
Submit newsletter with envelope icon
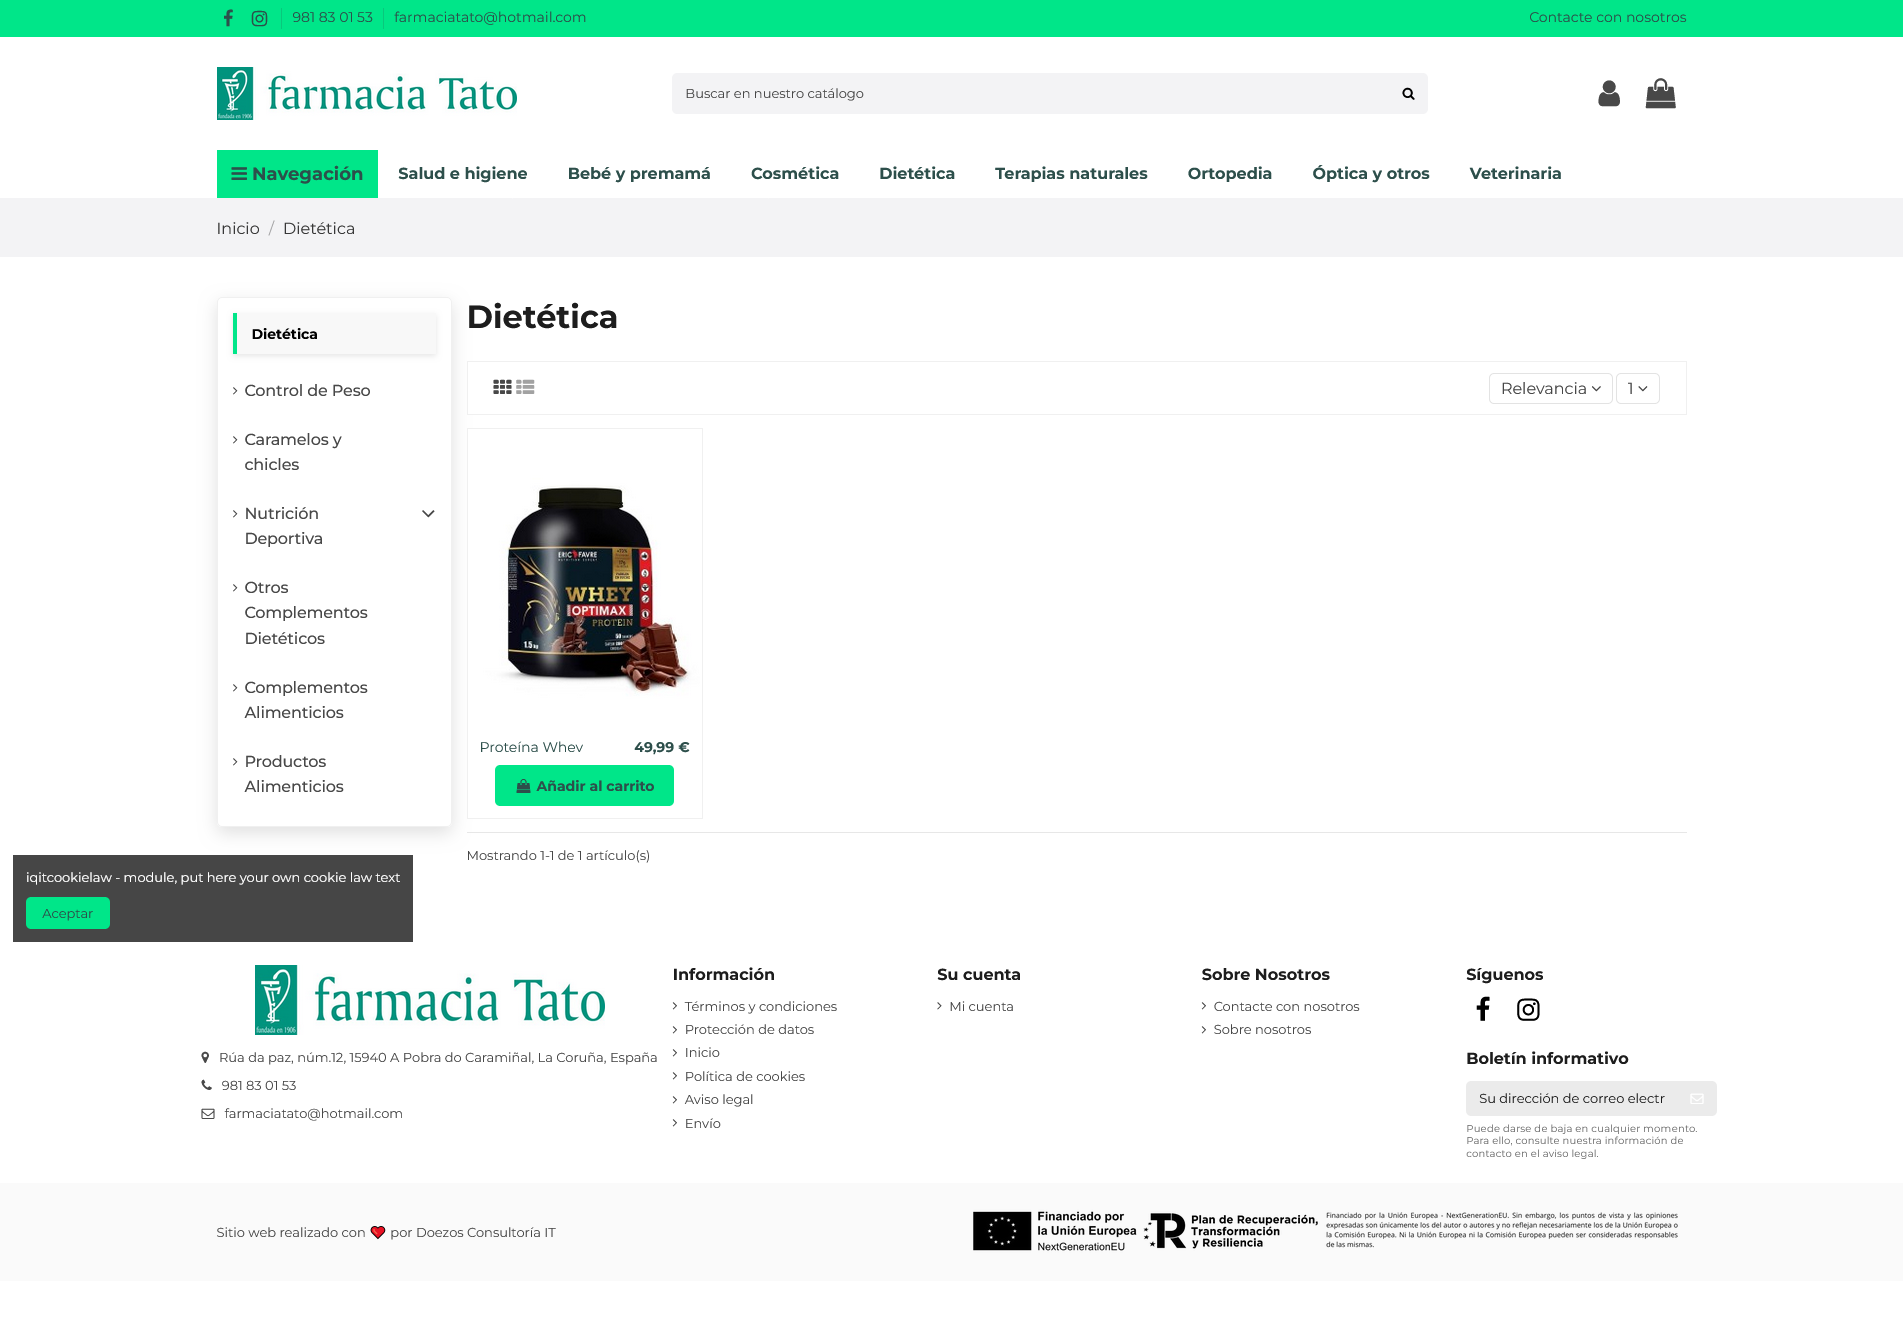1697,1098
